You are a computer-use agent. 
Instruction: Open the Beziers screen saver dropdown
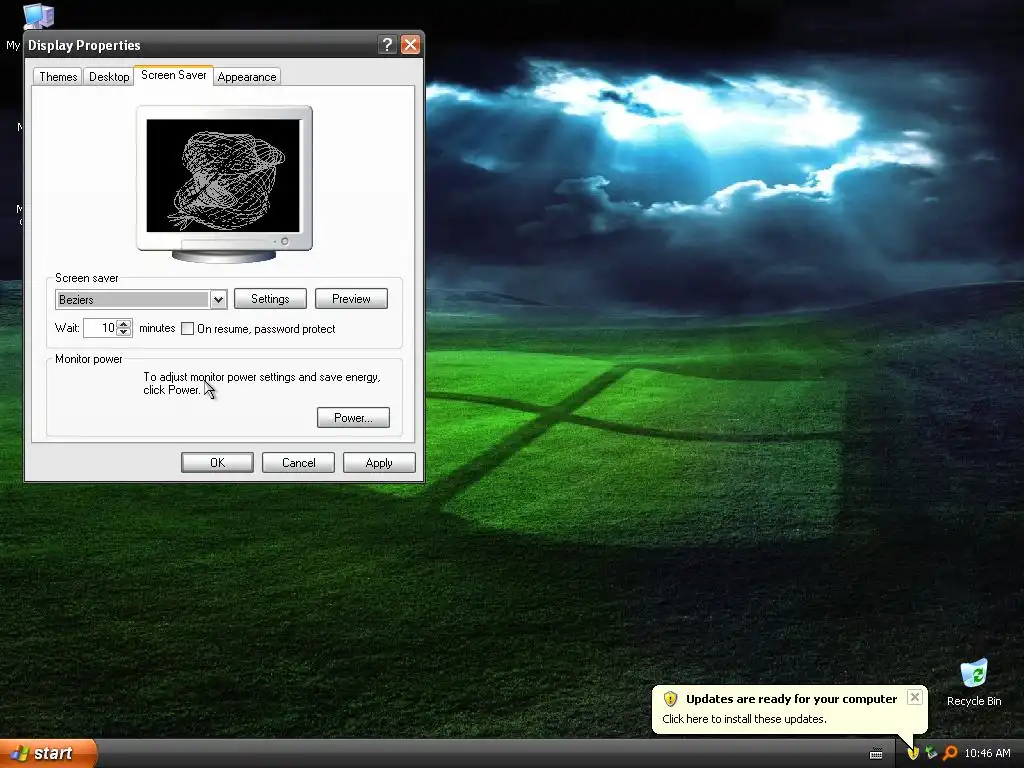(x=218, y=300)
